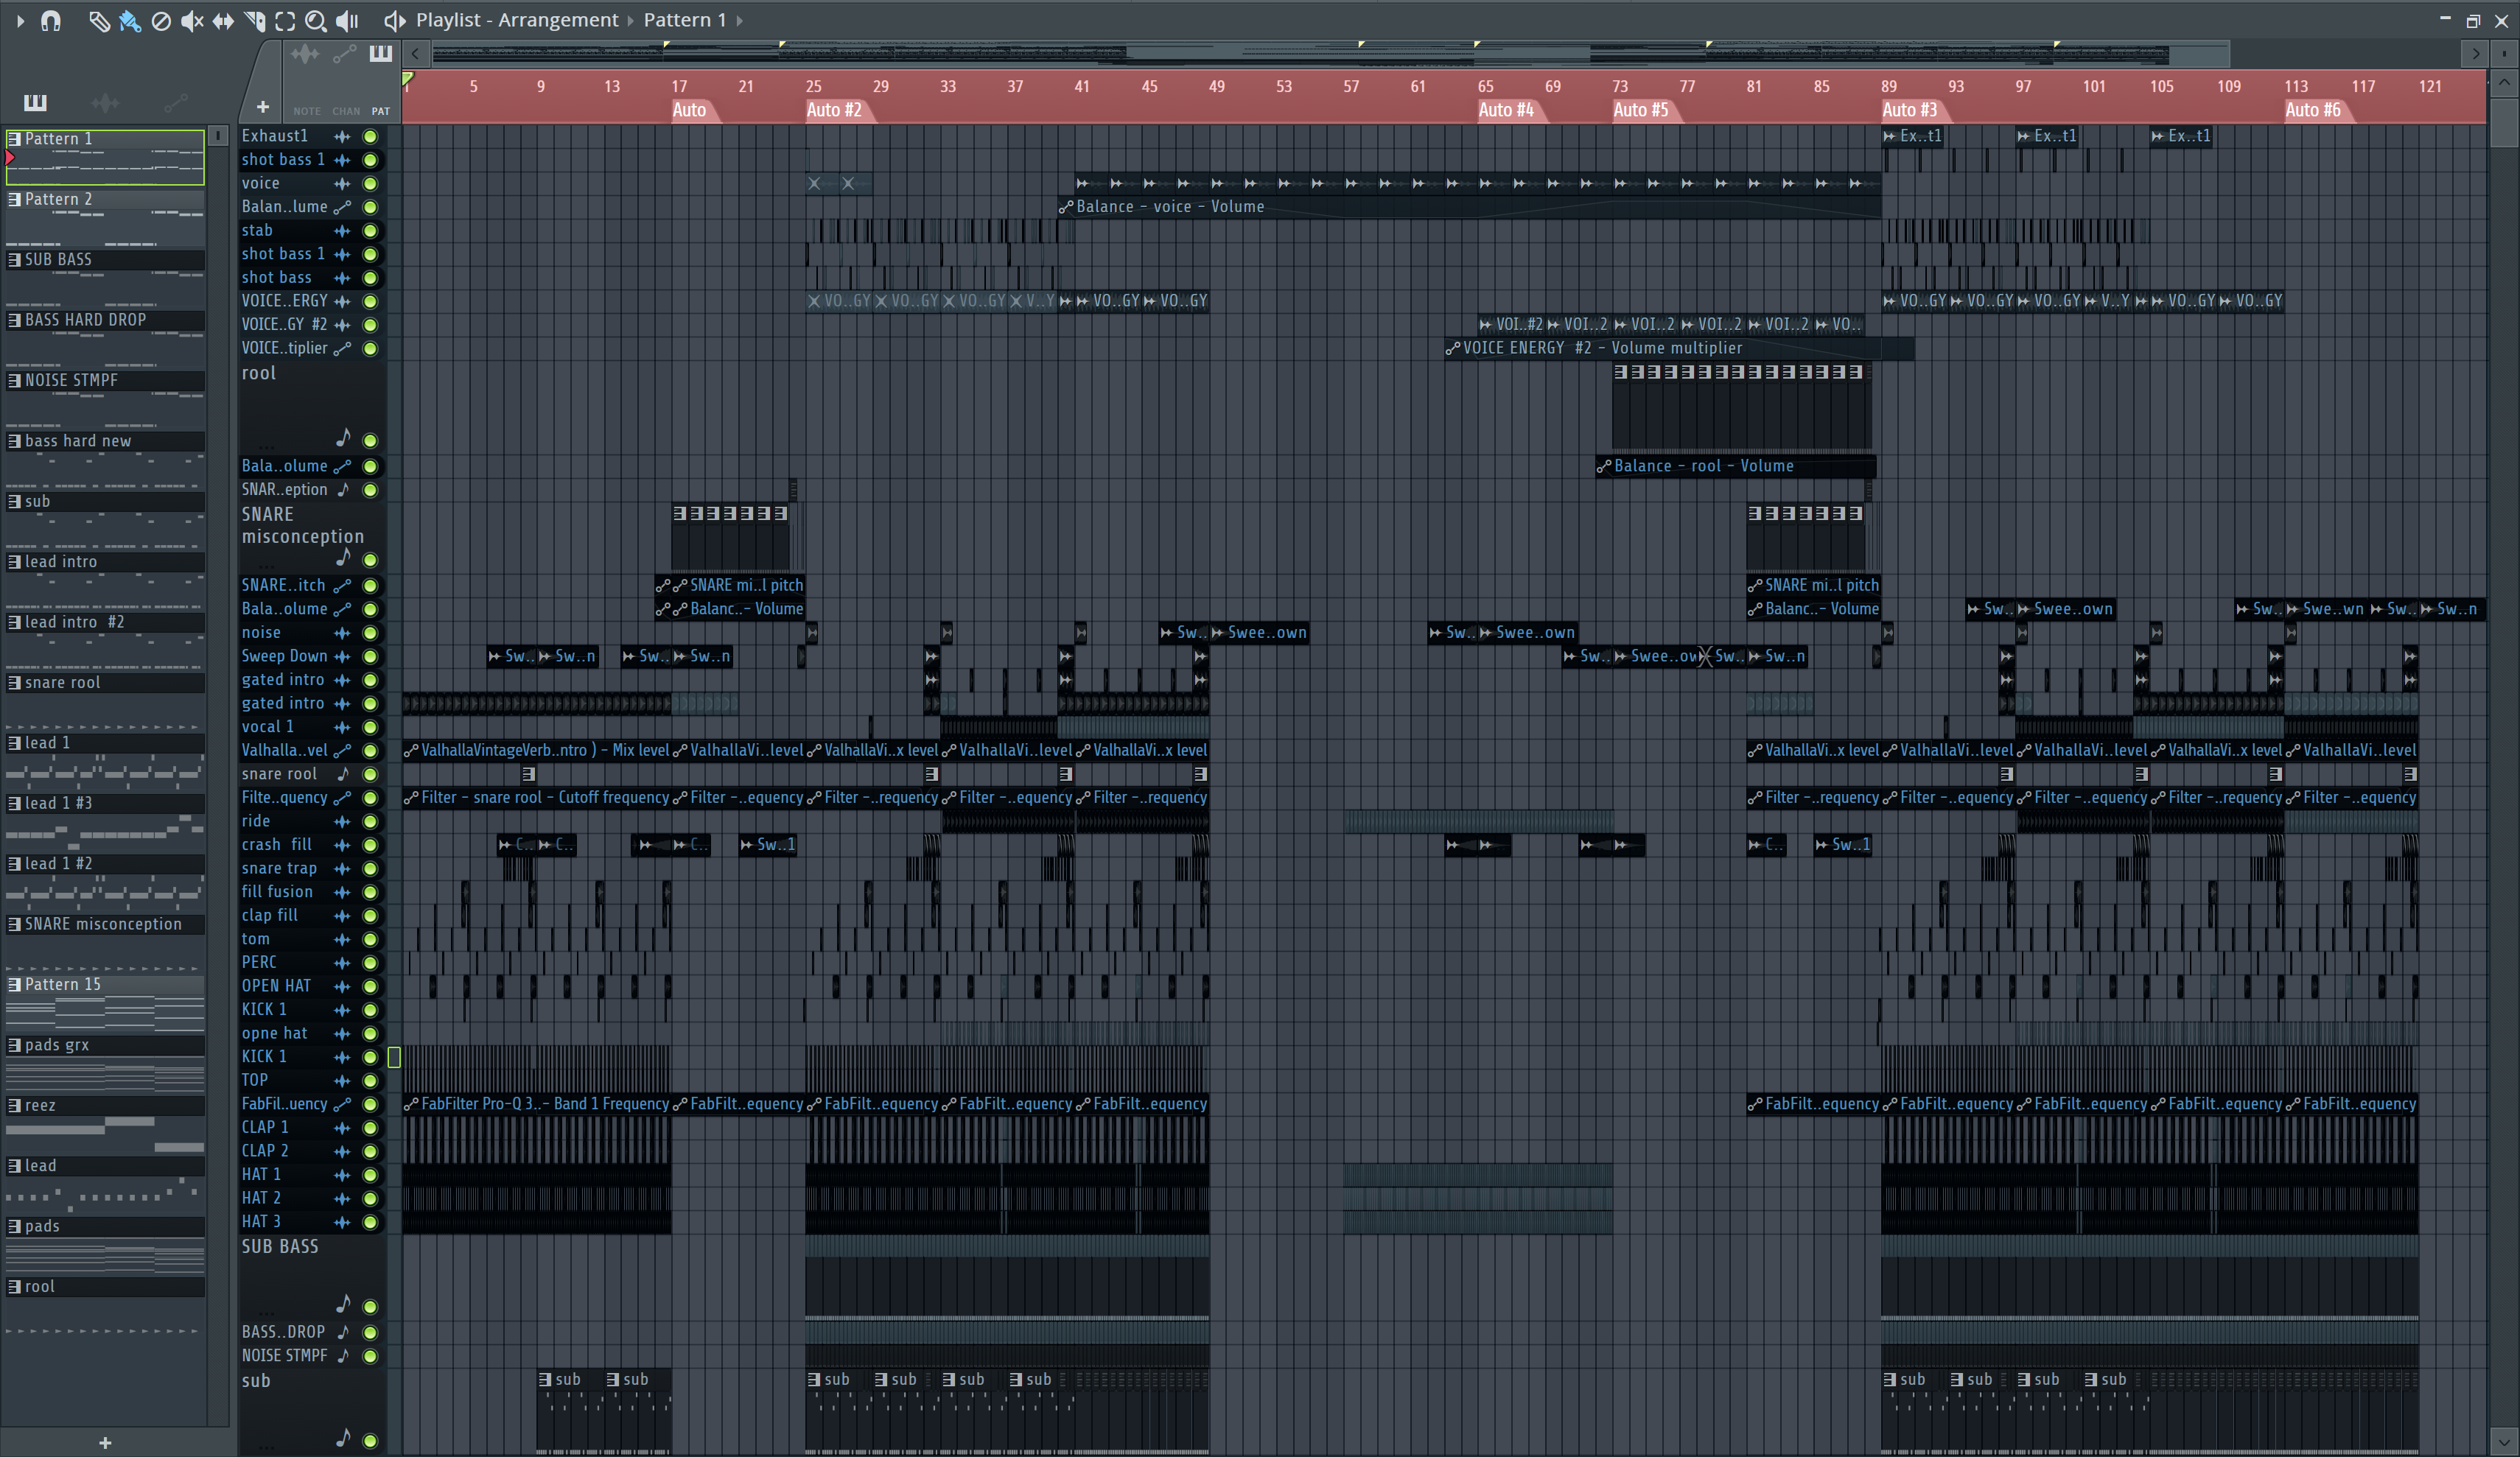Choose the Select marquee tool
Image resolution: width=2520 pixels, height=1457 pixels.
pos(285,20)
